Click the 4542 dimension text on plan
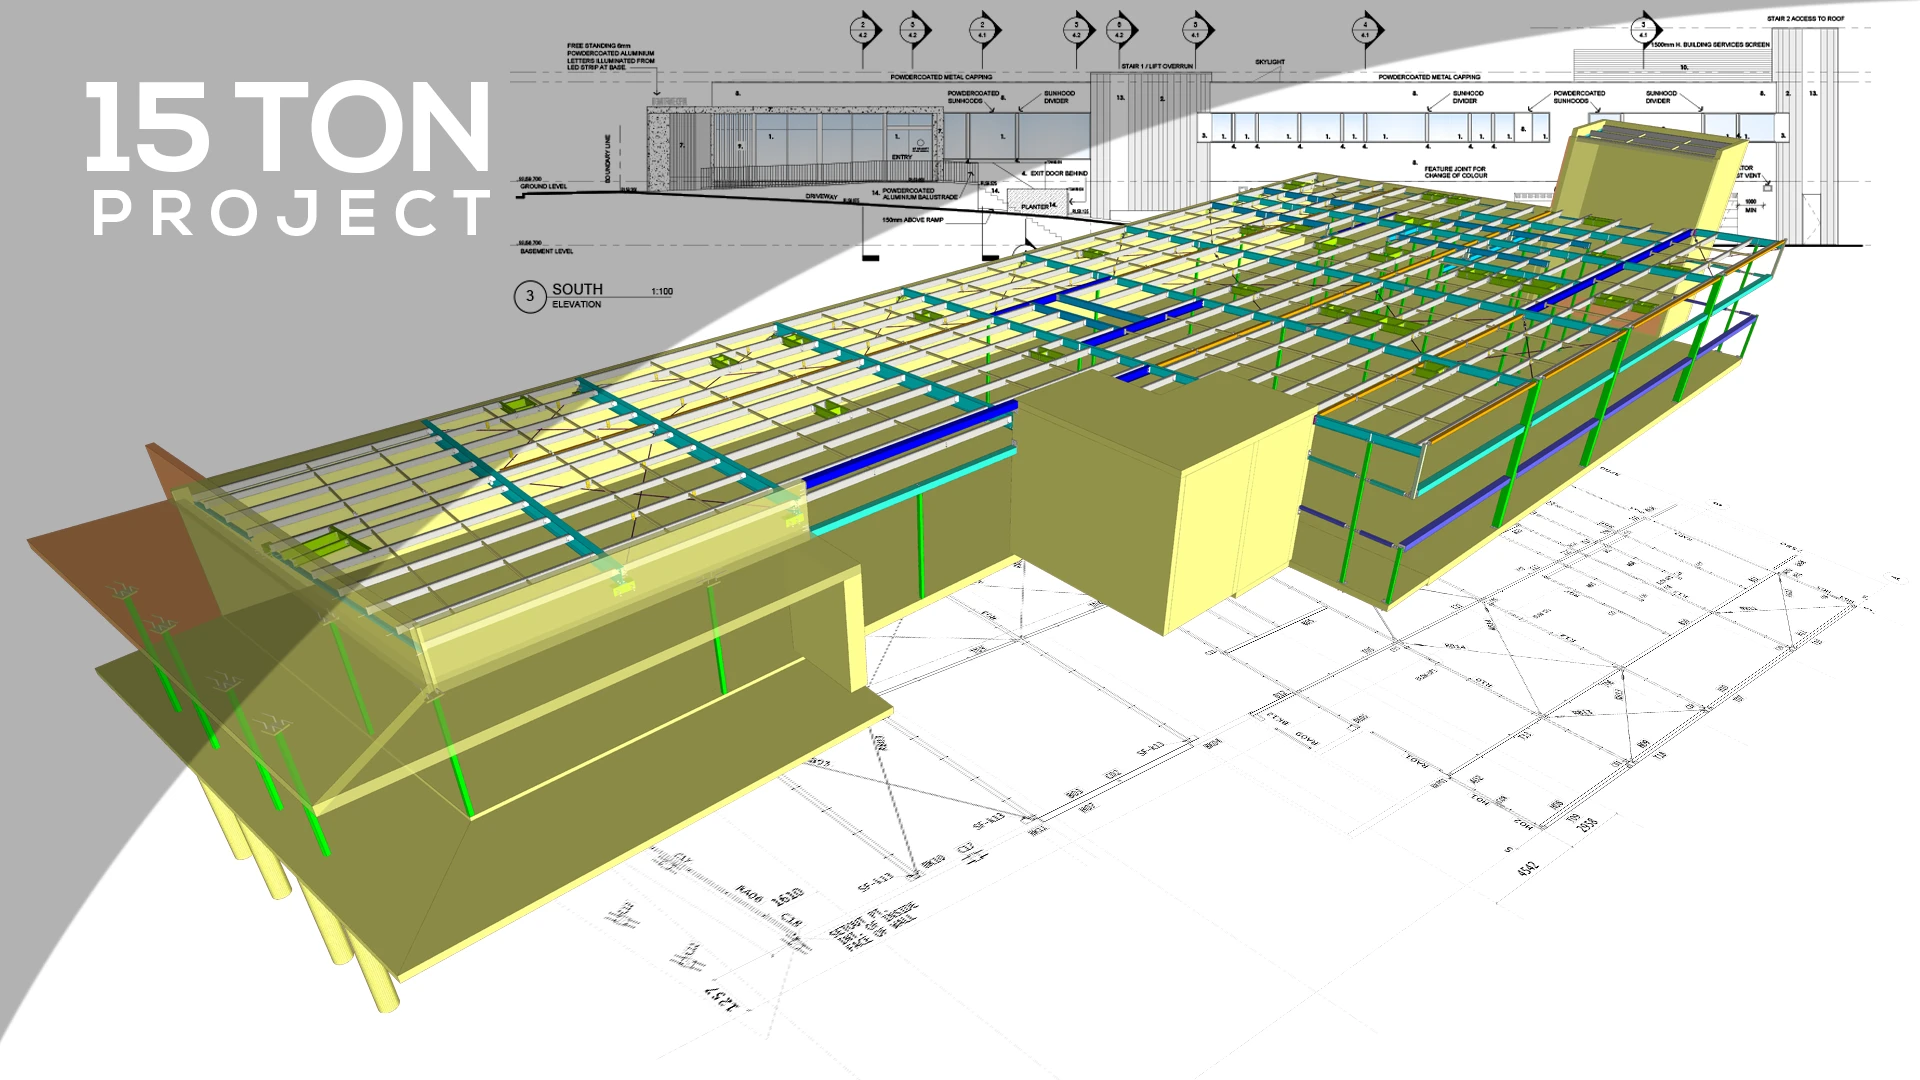The image size is (1920, 1080). [1527, 866]
